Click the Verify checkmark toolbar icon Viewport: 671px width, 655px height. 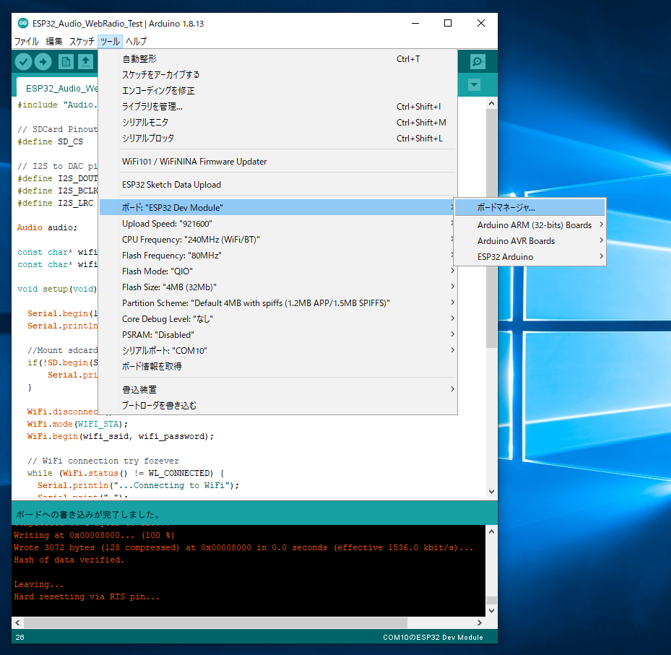24,62
